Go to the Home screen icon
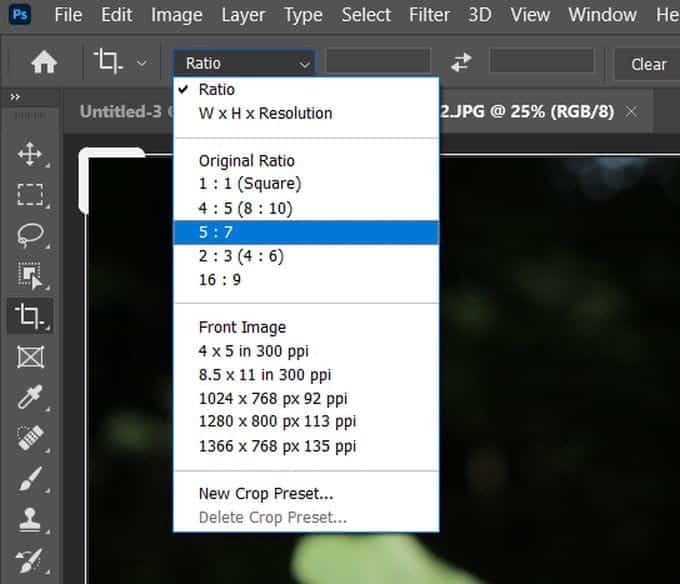 click(44, 62)
